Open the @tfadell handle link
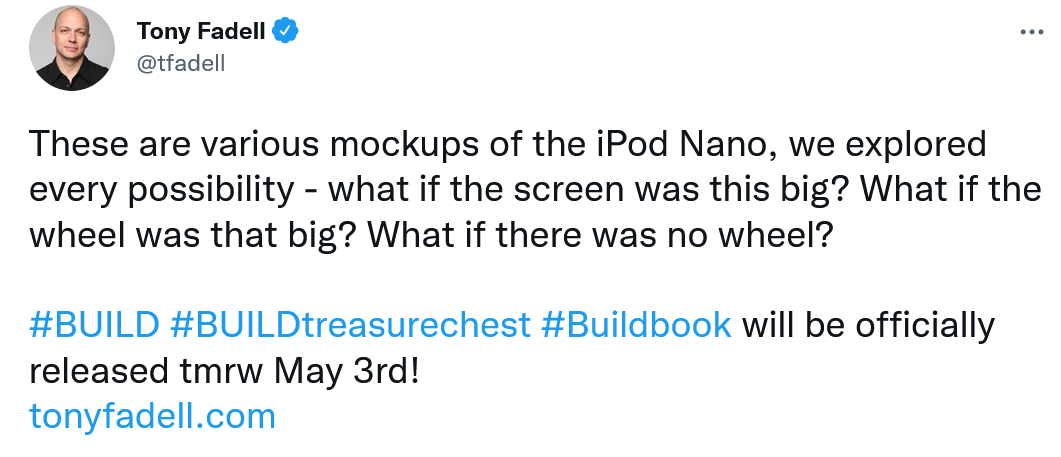The width and height of the screenshot is (1061, 457). 180,63
